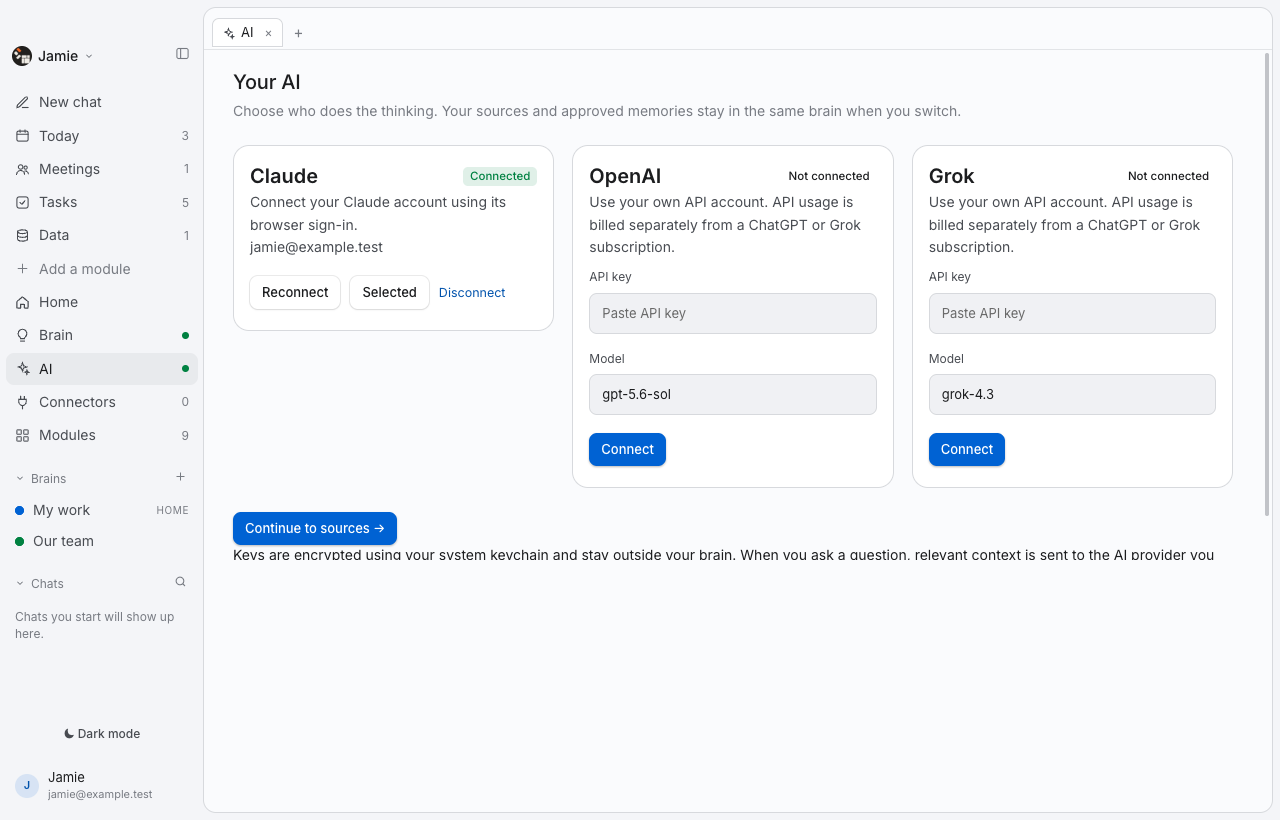Click the Your AI heading
Screen dimensions: 1280x820
pyautogui.click(x=267, y=82)
